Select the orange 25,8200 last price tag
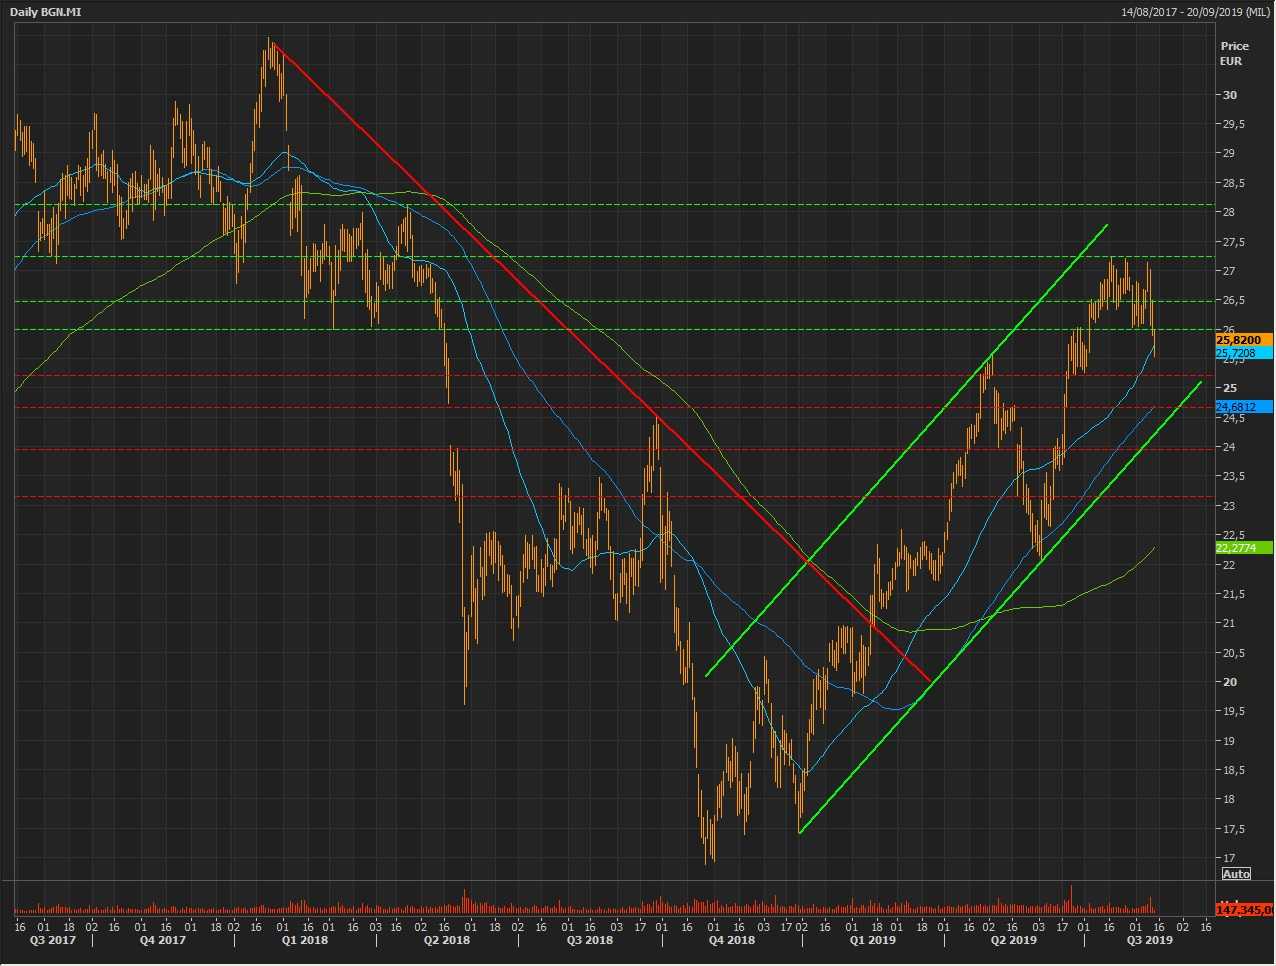The height and width of the screenshot is (966, 1276). pyautogui.click(x=1244, y=340)
